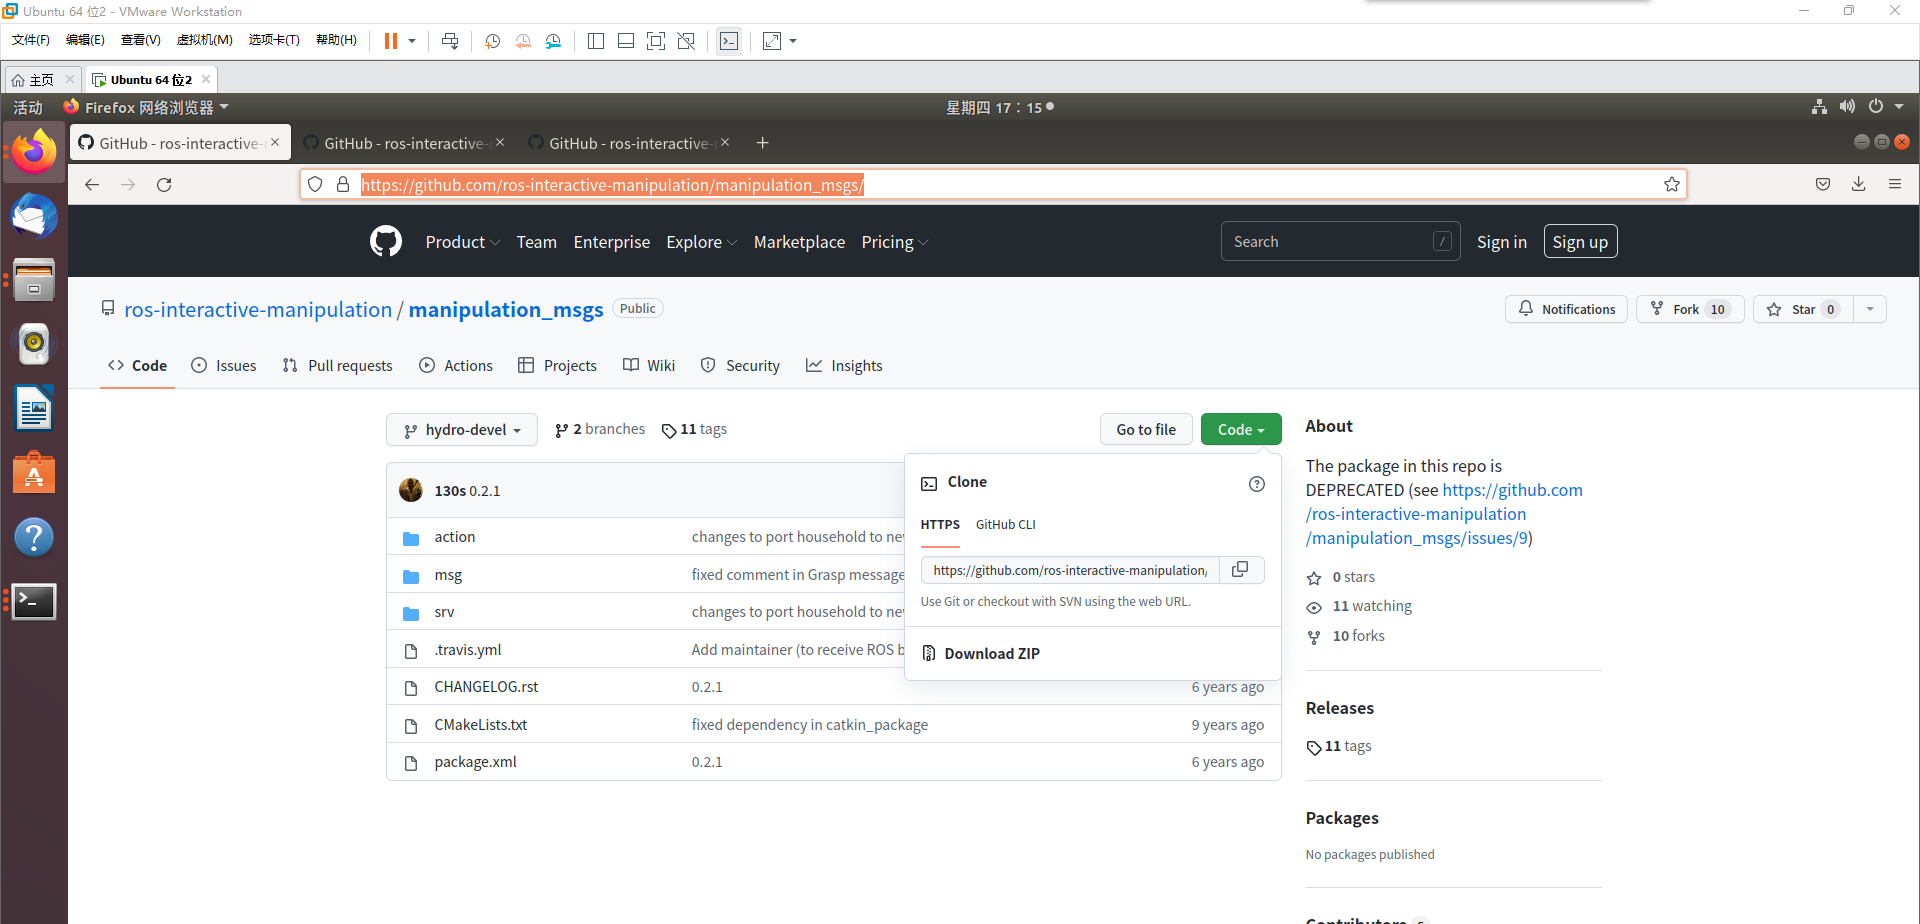The image size is (1920, 924).
Task: Open the Star lists dropdown arrow
Action: pyautogui.click(x=1870, y=309)
